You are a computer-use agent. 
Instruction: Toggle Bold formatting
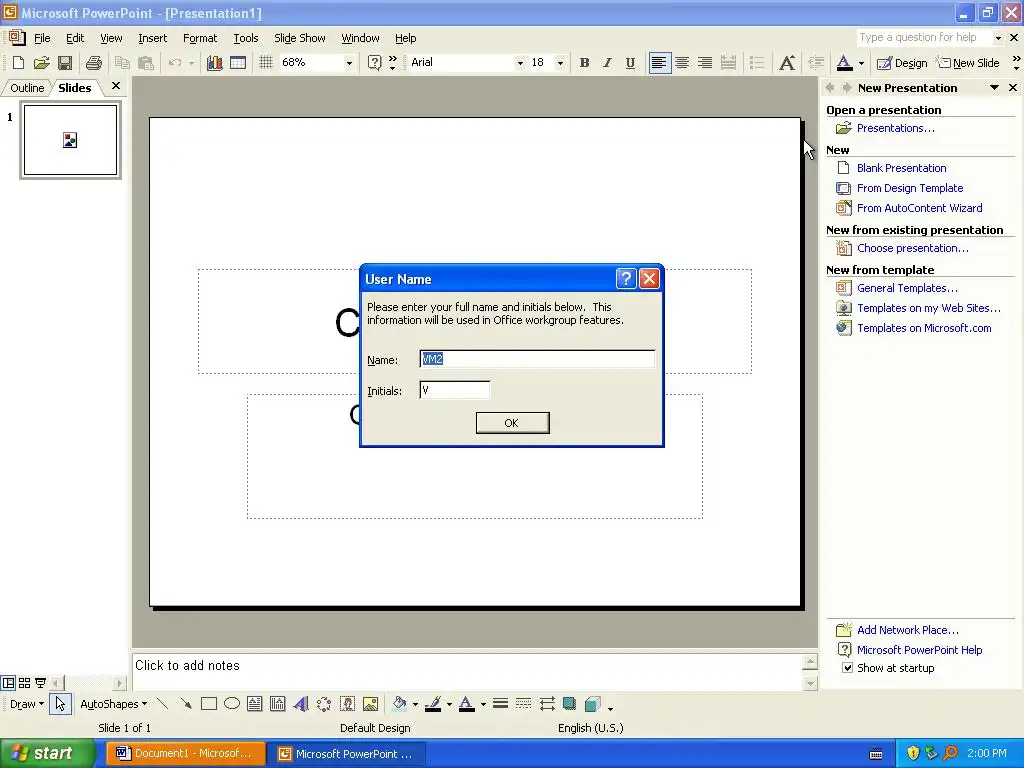[584, 63]
